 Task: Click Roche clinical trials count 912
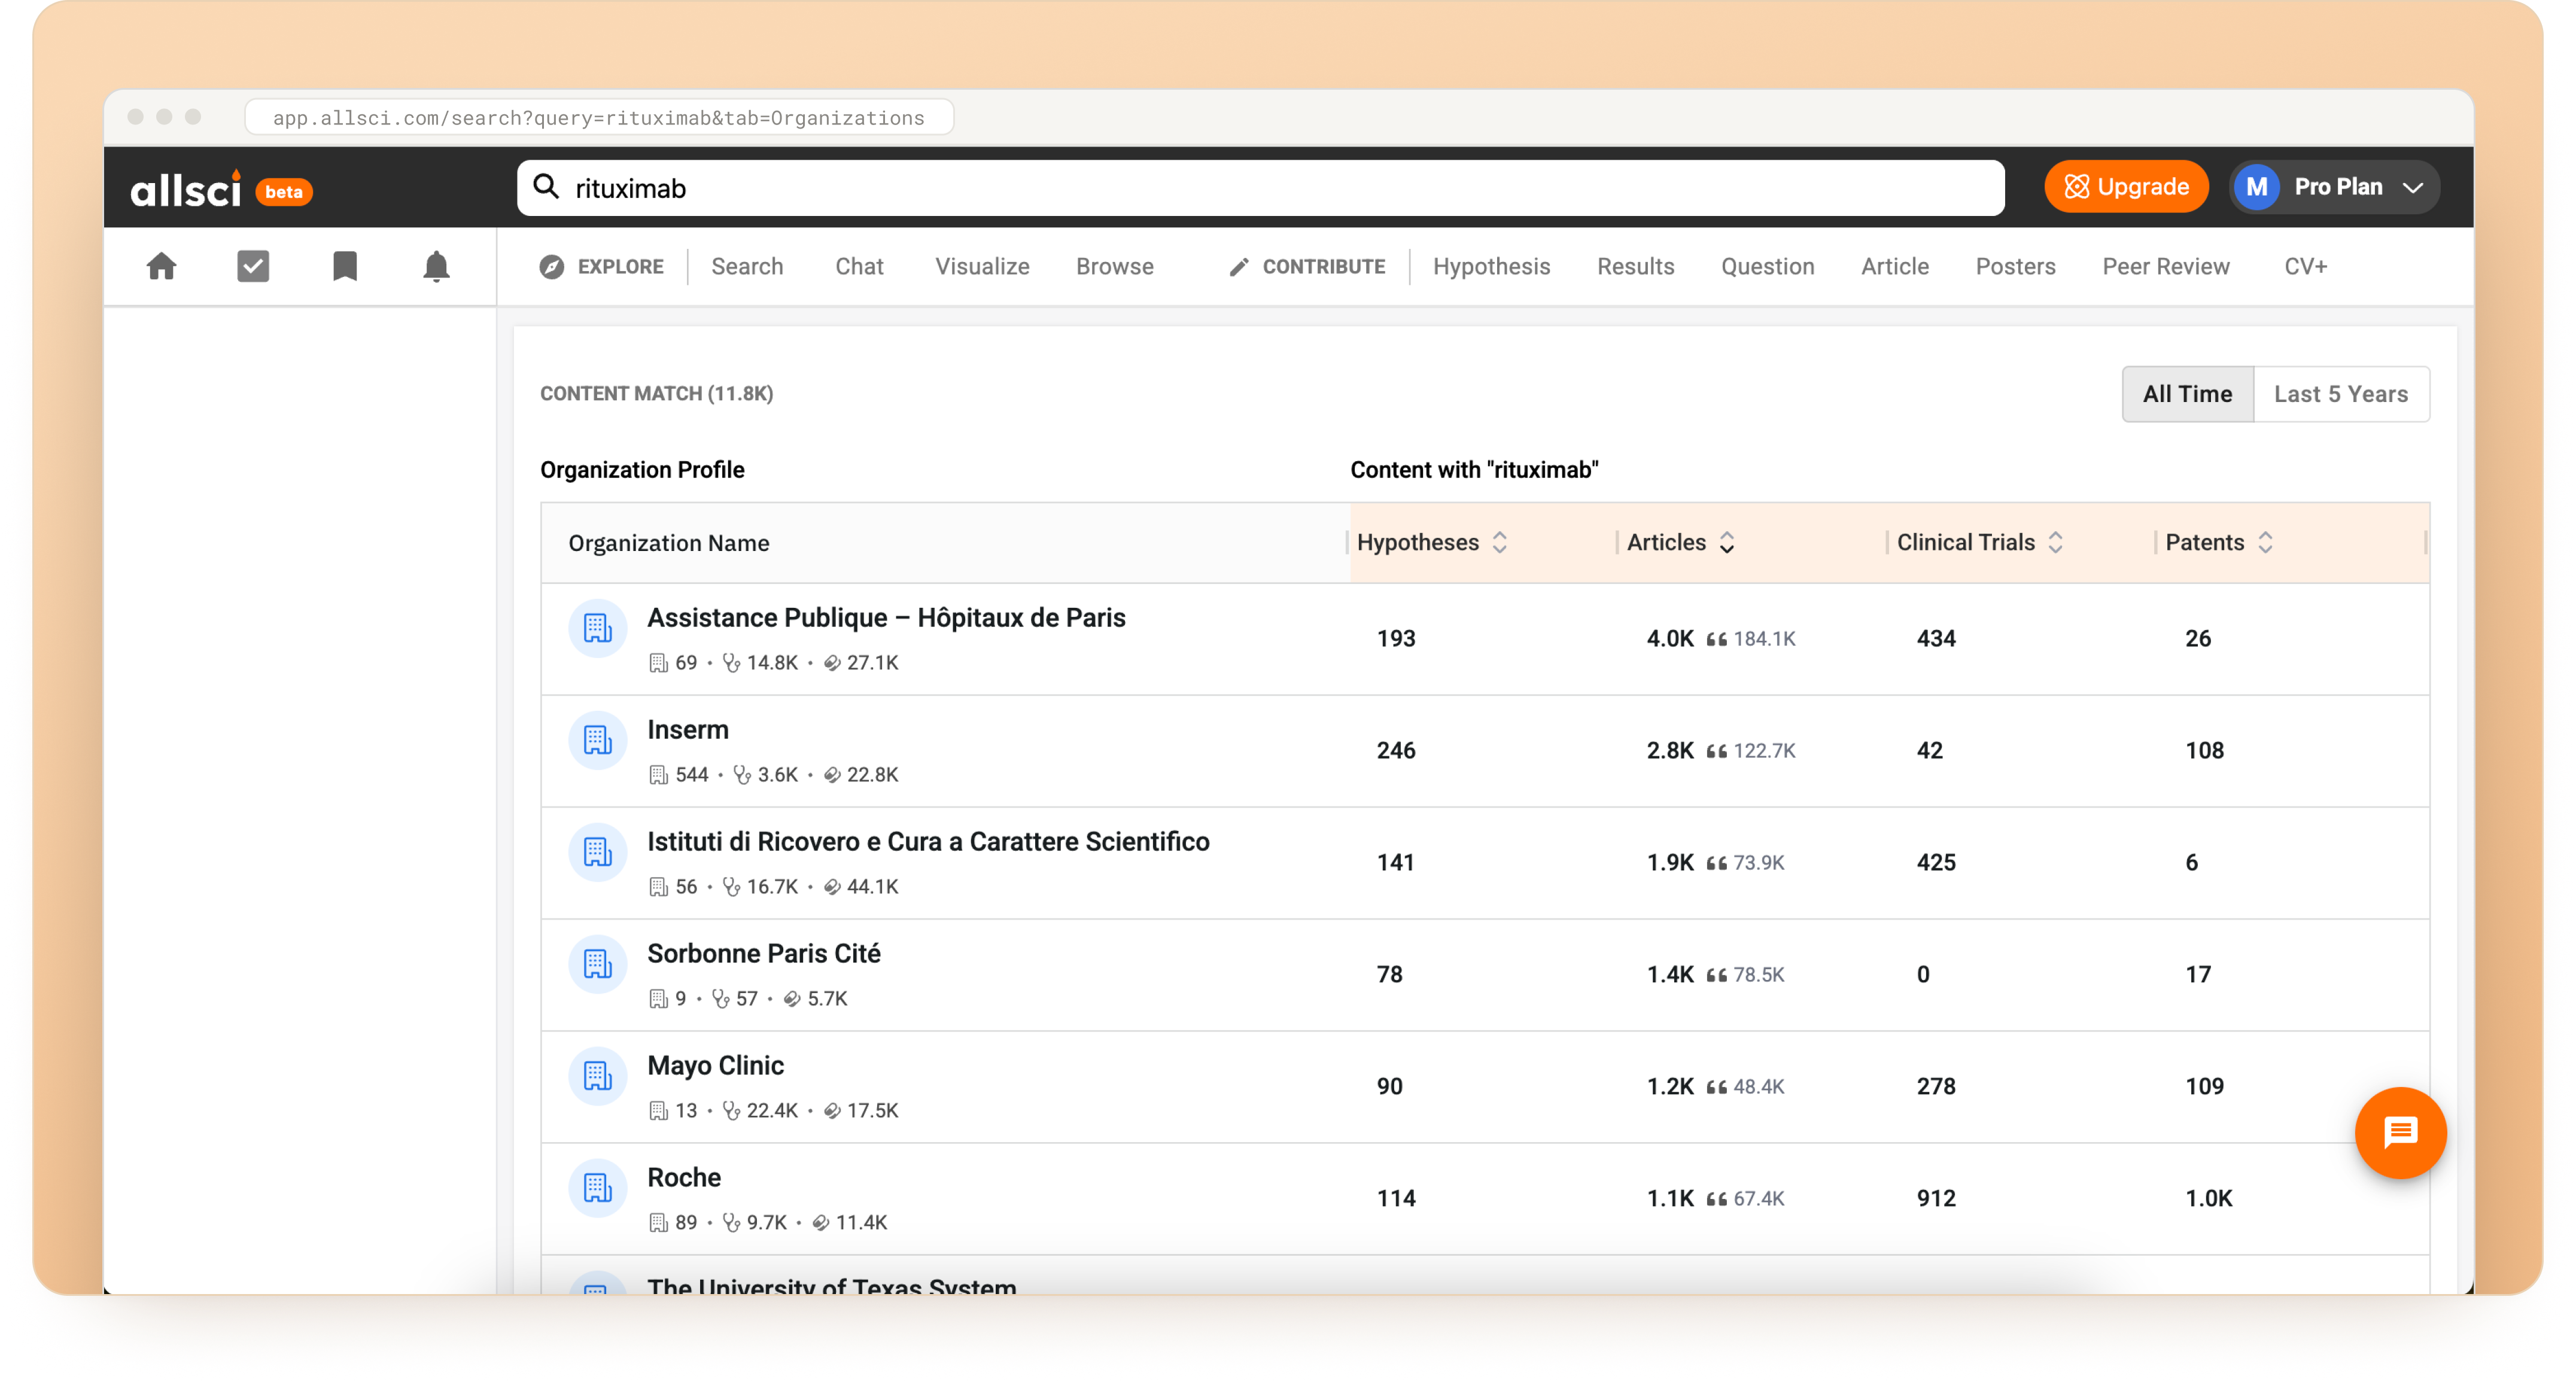pos(1936,1199)
